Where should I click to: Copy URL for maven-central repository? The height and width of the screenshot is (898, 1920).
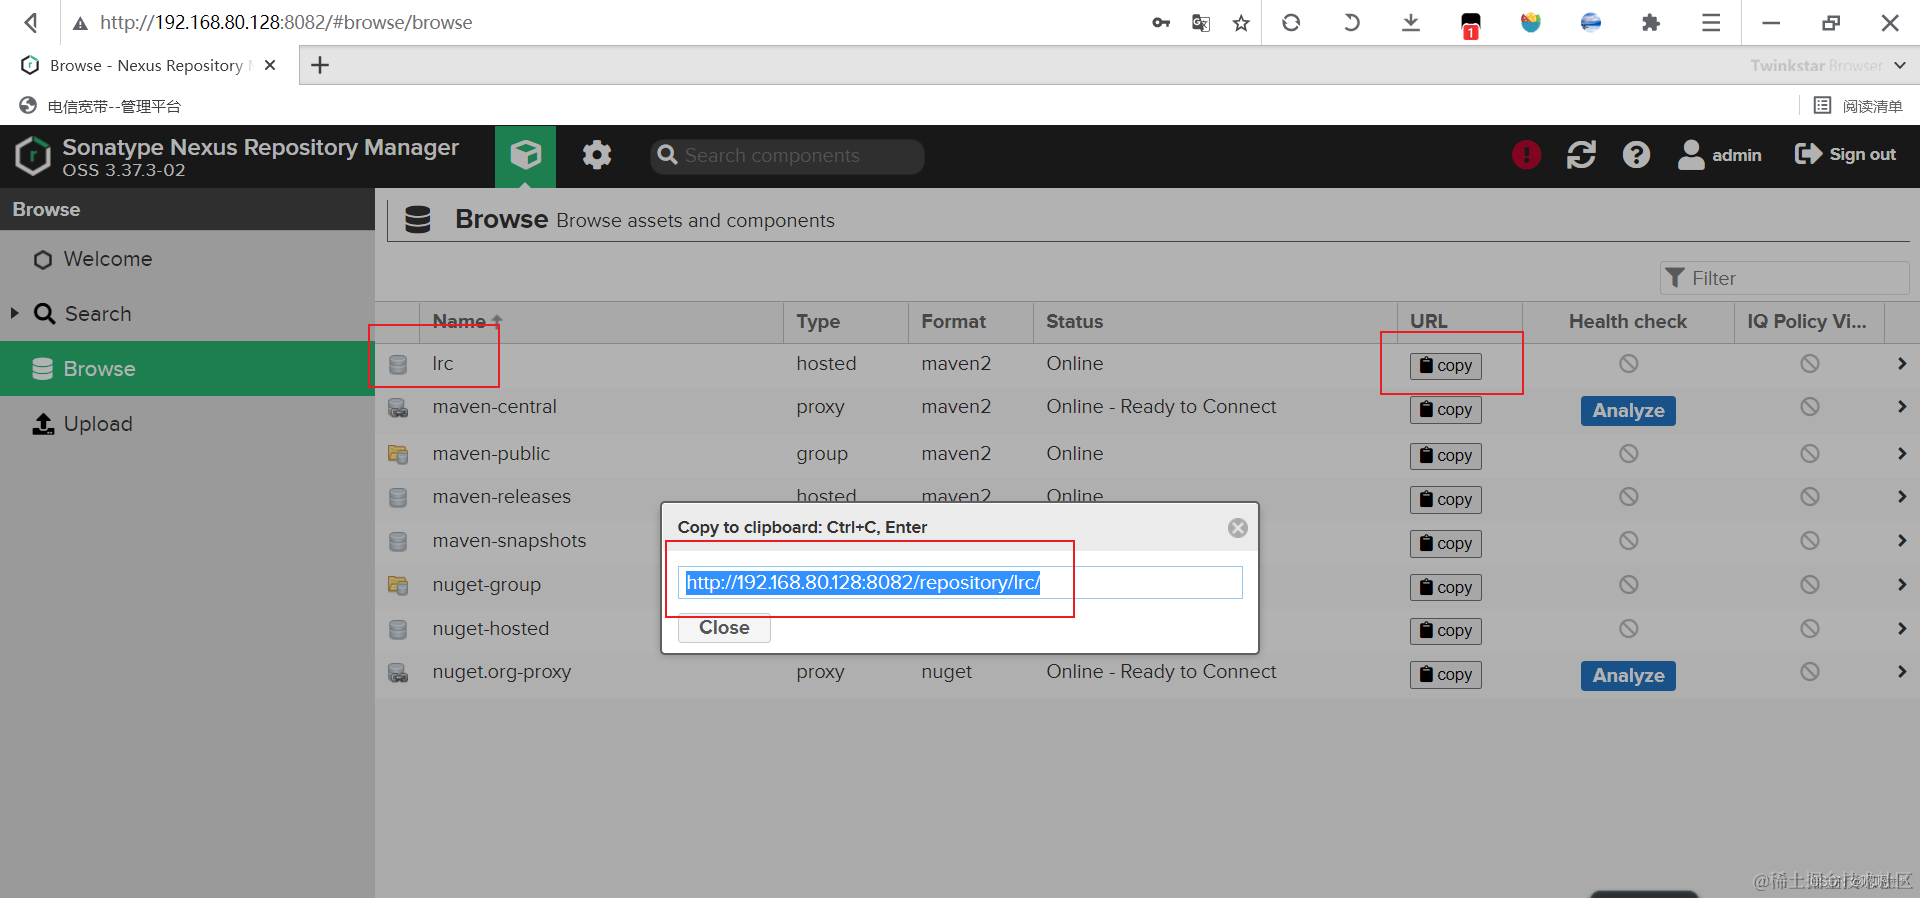(1446, 410)
